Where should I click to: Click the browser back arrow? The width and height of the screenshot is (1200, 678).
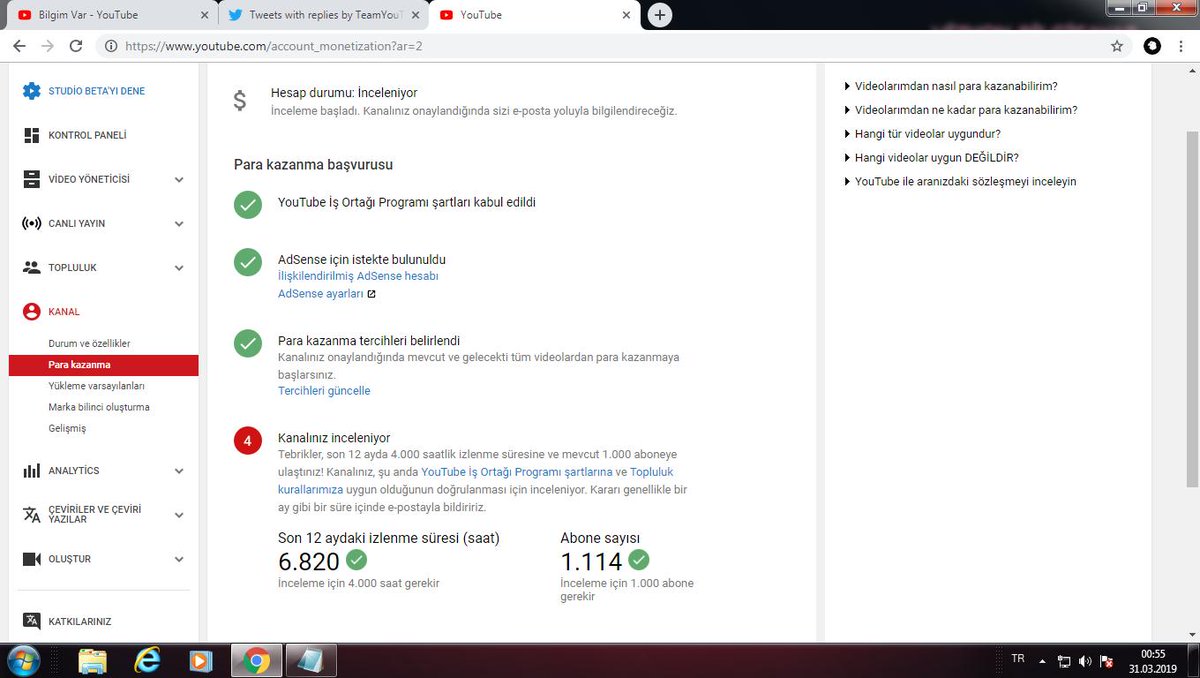(x=20, y=46)
